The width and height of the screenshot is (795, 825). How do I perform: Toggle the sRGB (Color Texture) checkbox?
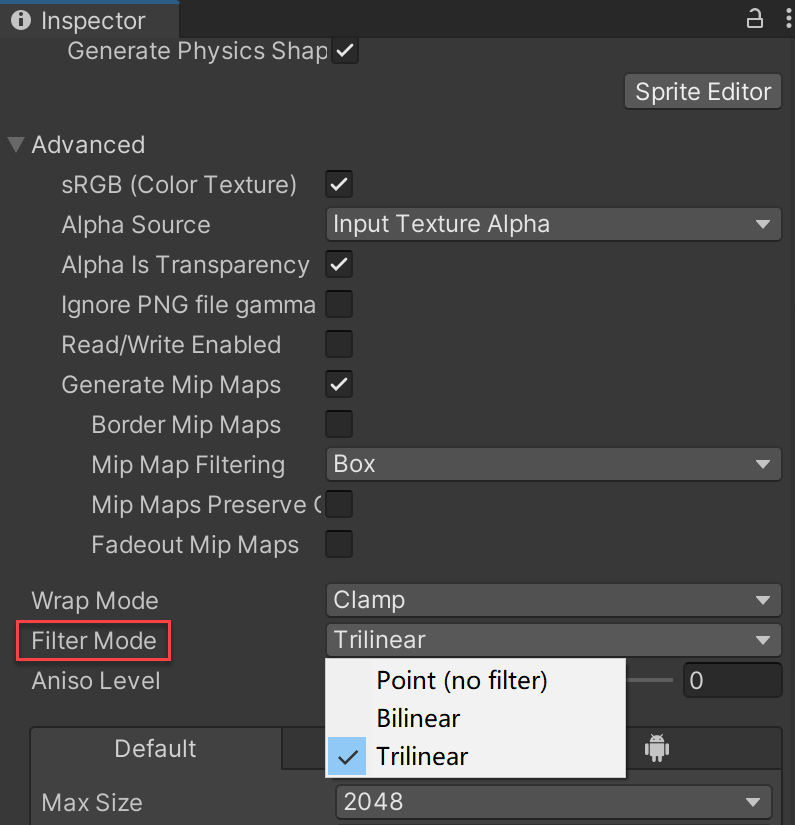(x=339, y=184)
